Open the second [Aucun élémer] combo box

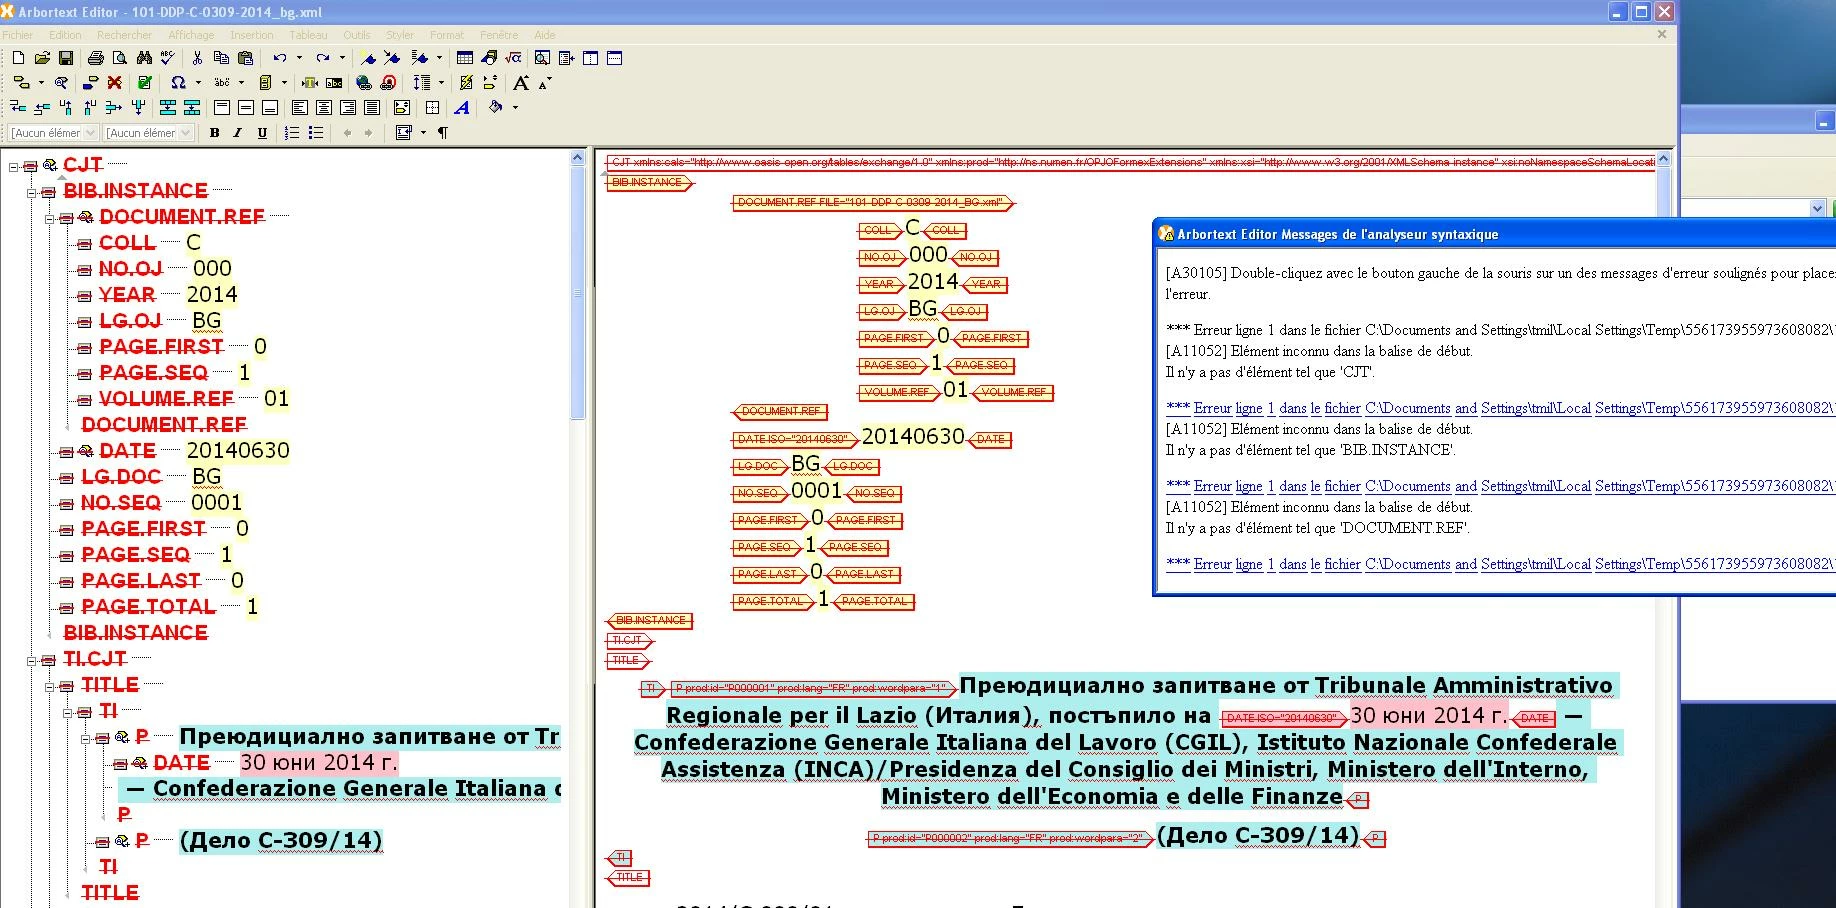pos(148,133)
